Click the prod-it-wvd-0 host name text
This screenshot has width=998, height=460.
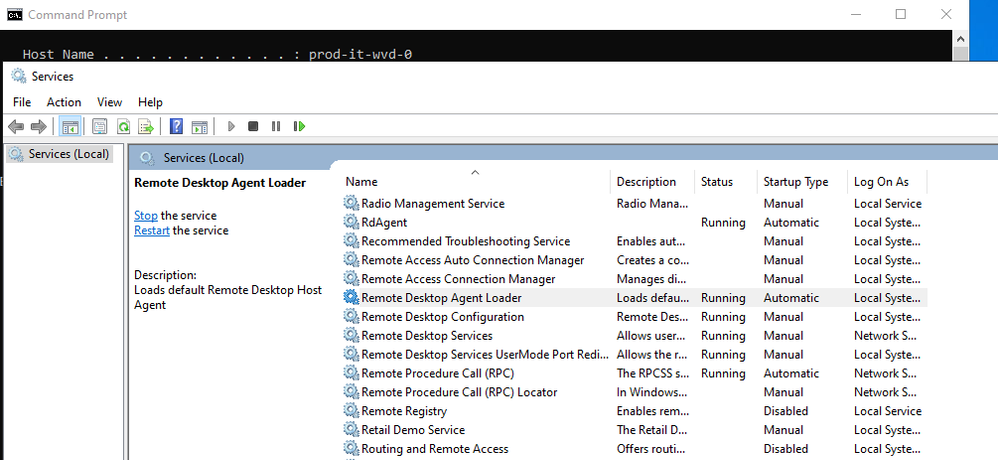click(x=360, y=55)
